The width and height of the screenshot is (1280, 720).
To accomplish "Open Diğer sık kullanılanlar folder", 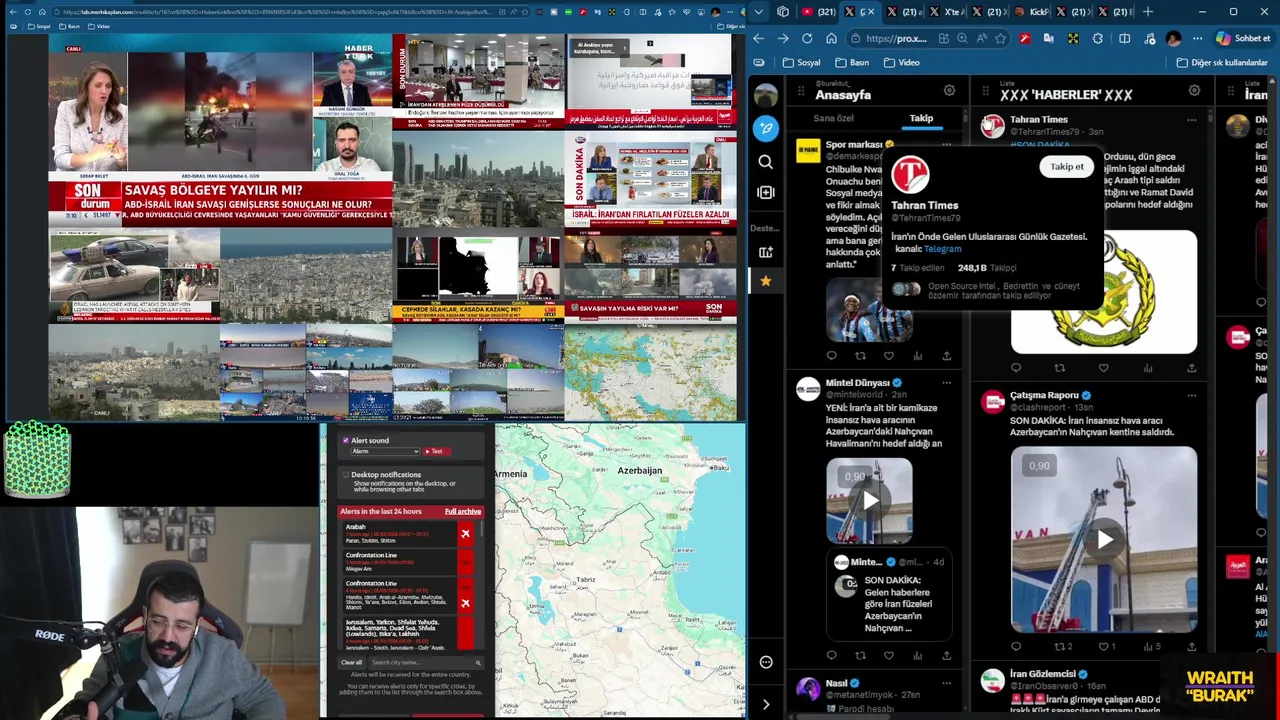I will coord(1222,62).
